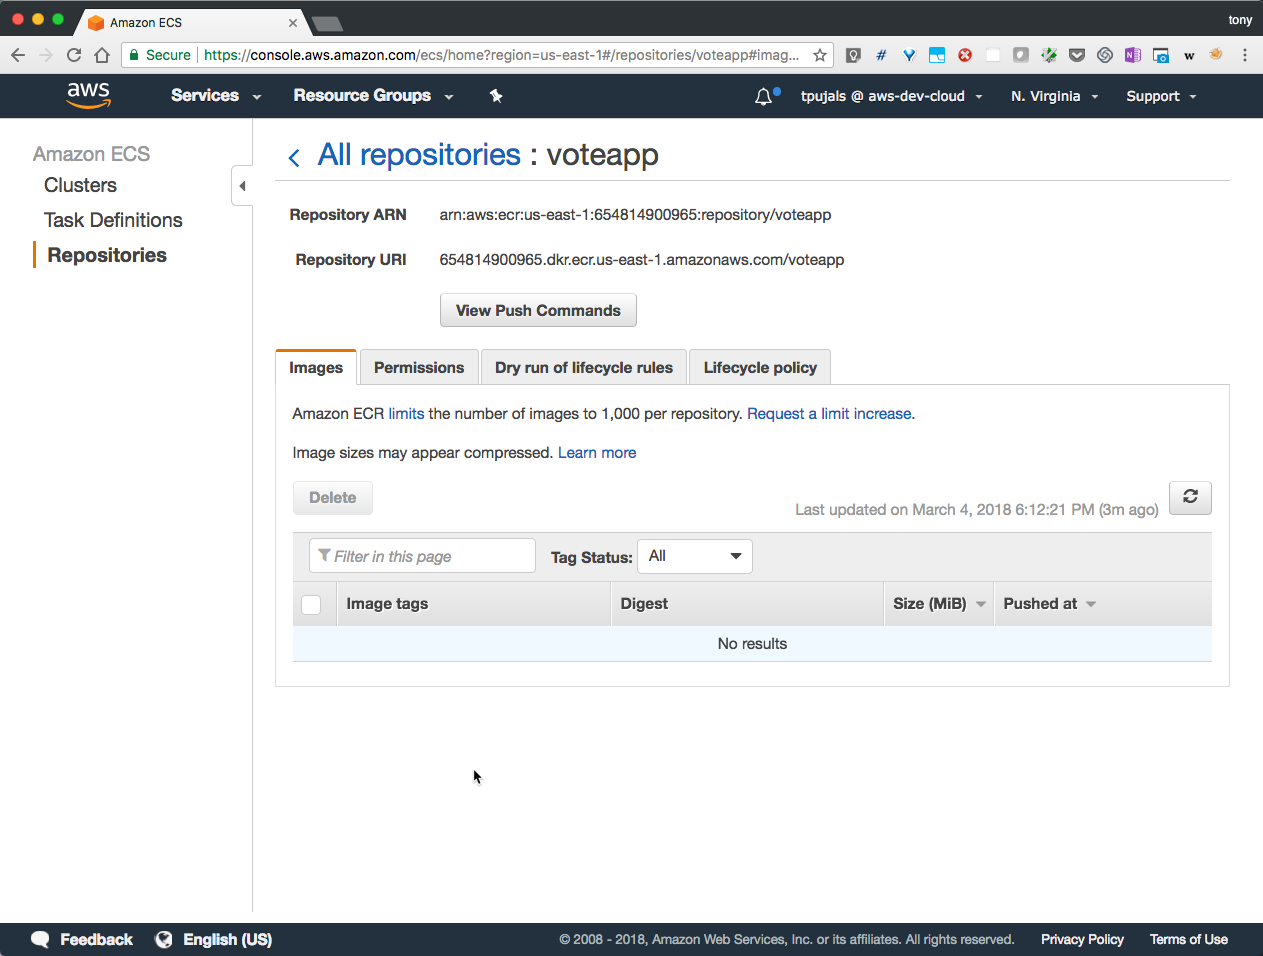Open the Learn more link
Viewport: 1263px width, 956px height.
pos(597,453)
